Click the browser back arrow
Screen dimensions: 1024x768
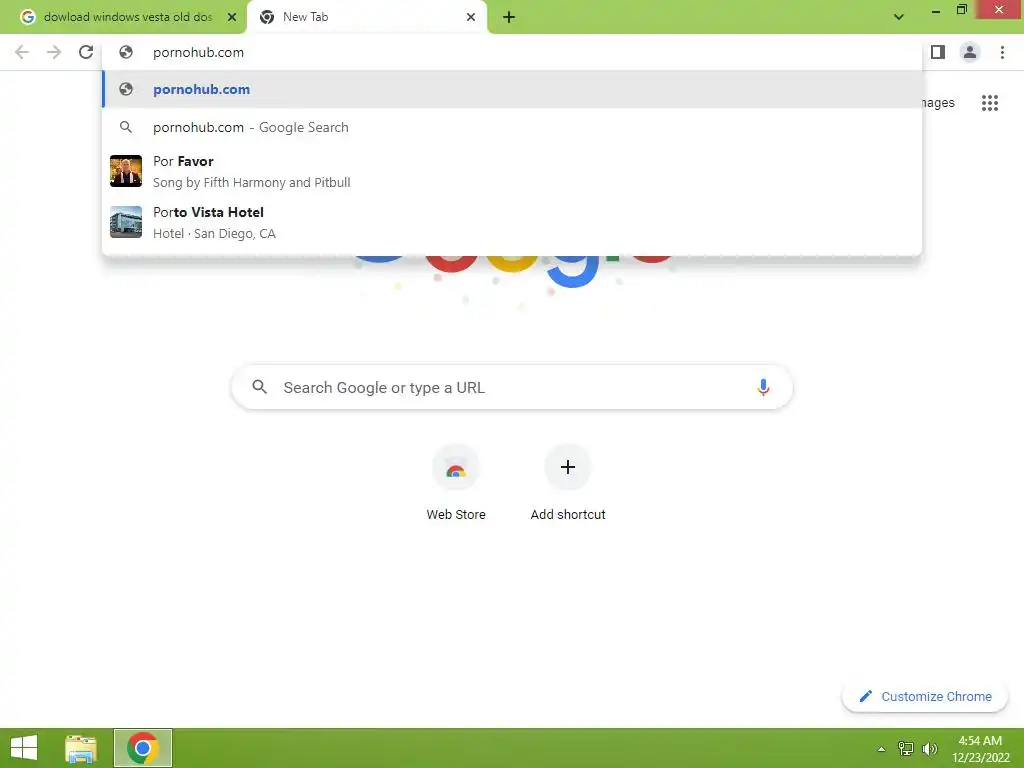22,52
